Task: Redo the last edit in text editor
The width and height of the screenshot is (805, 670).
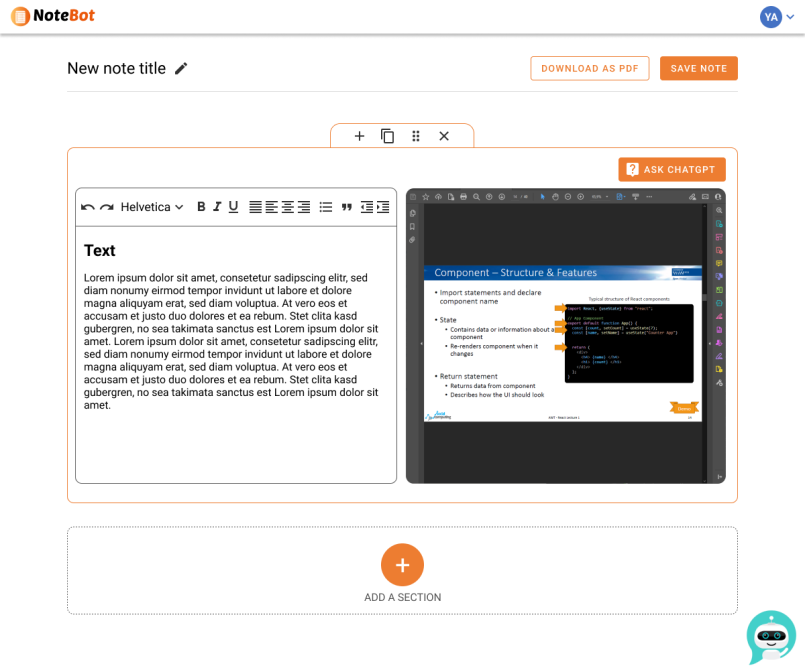Action: 106,207
